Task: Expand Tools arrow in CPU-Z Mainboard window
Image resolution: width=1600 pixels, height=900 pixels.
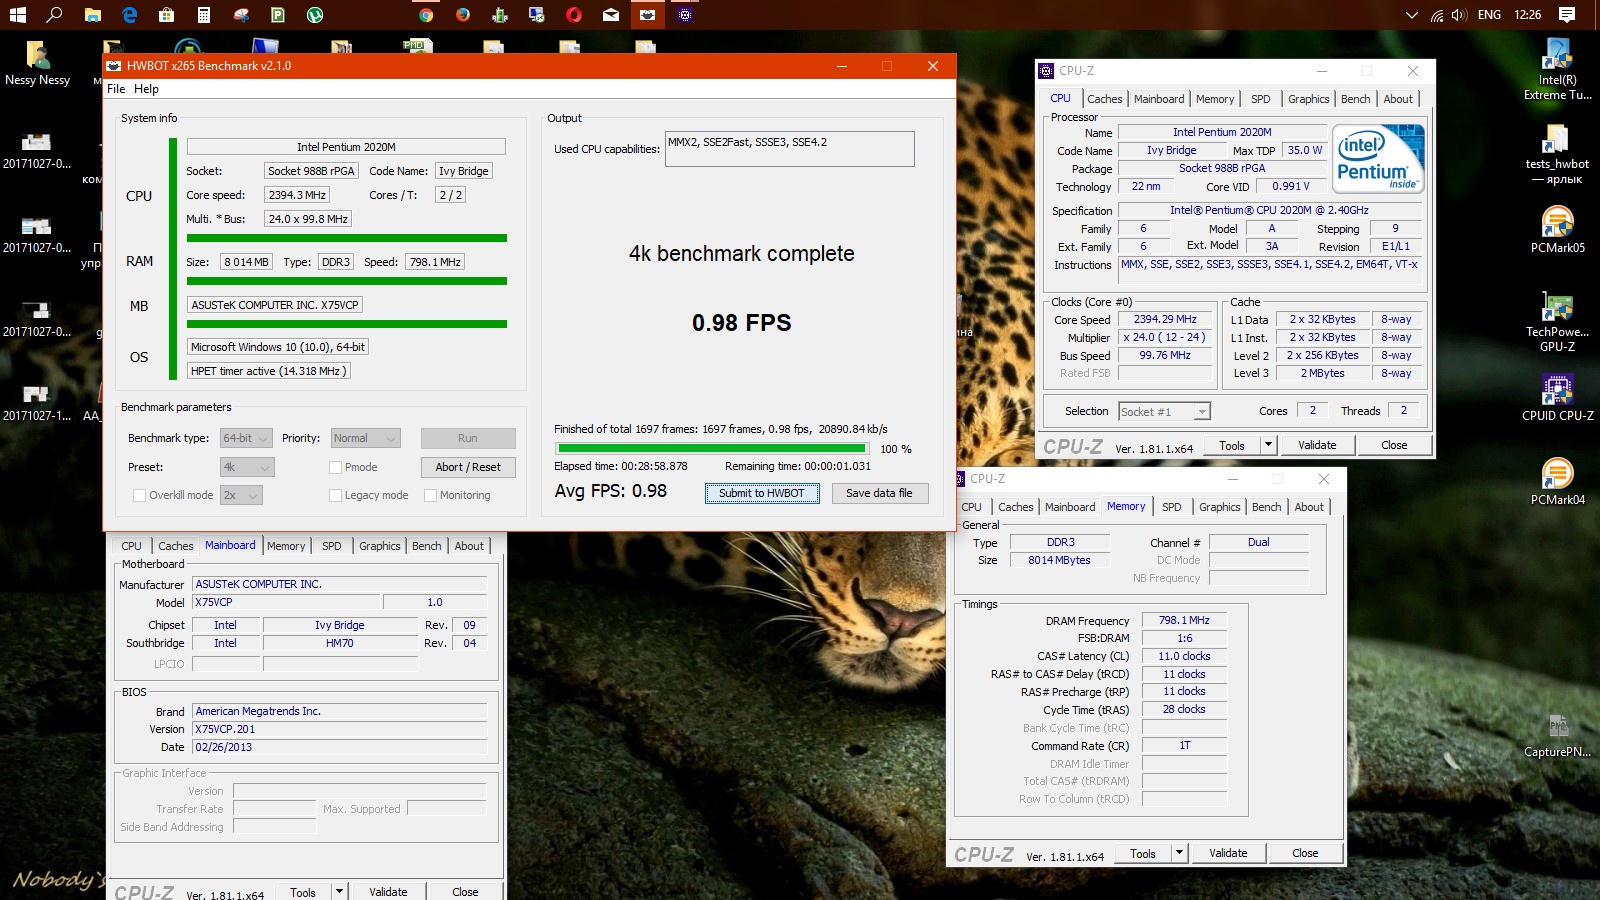Action: (x=339, y=892)
